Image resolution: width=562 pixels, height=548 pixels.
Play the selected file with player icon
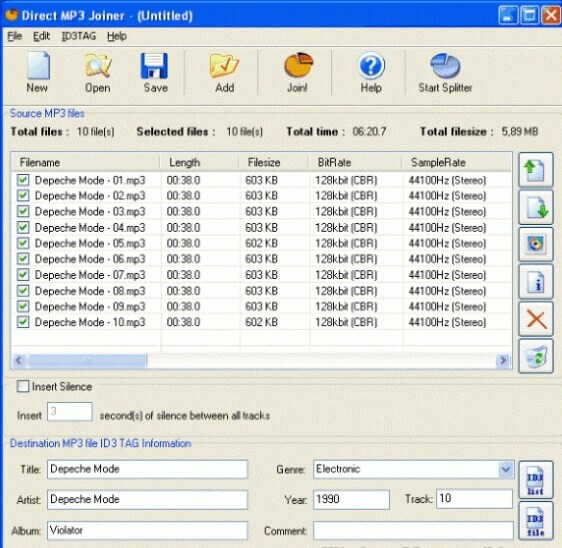point(535,244)
